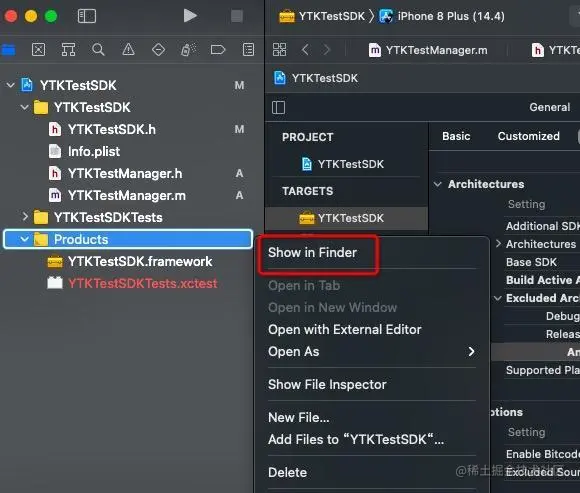Open the Source Control navigator
Viewport: 580px width, 493px height.
tap(38, 50)
